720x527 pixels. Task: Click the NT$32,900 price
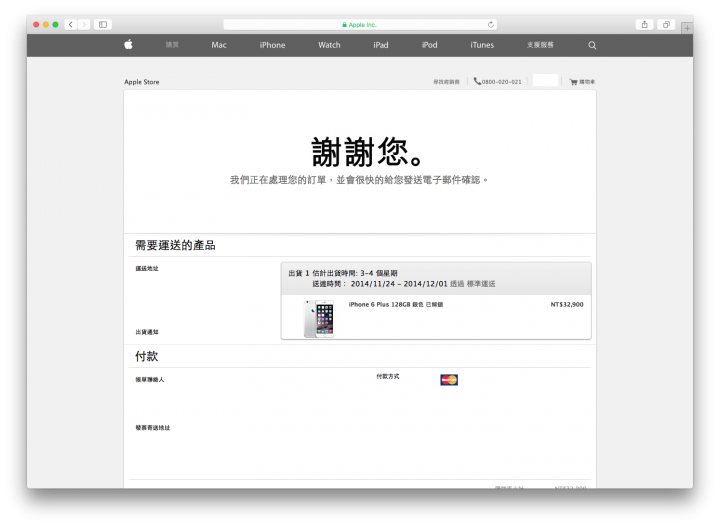point(567,304)
